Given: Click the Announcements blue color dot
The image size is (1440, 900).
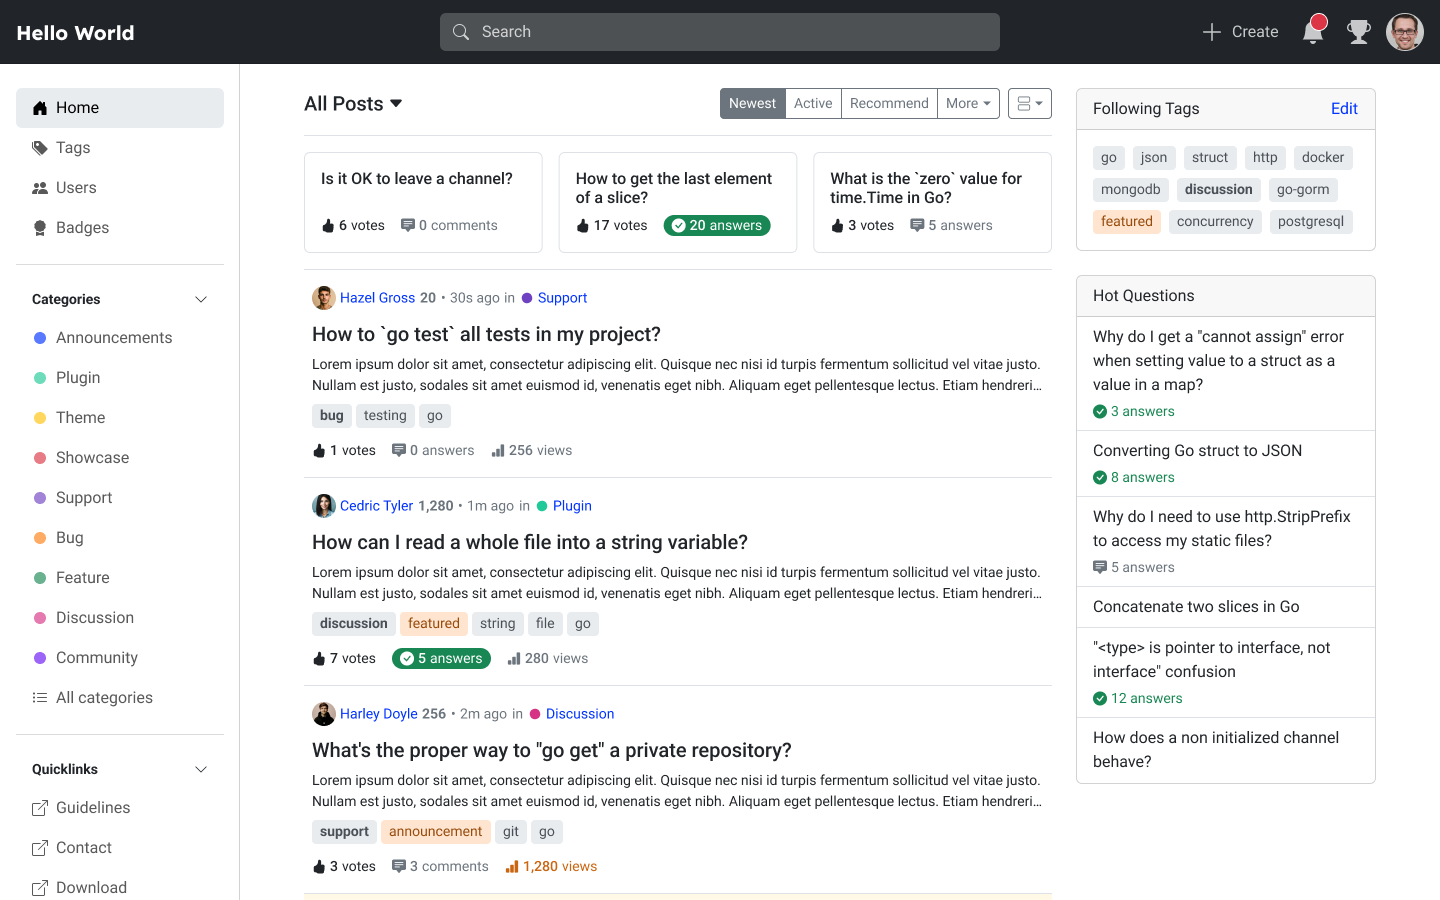Looking at the screenshot, I should pyautogui.click(x=40, y=338).
